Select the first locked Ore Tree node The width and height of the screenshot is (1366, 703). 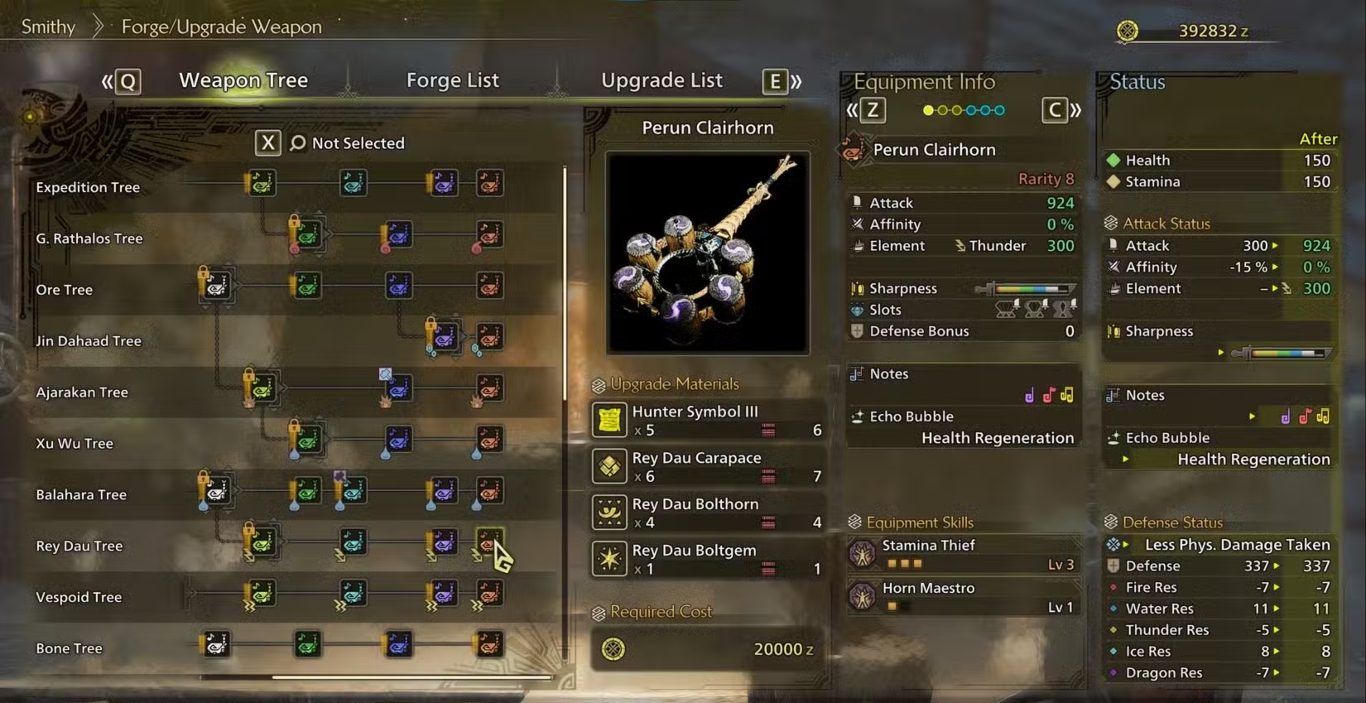click(217, 286)
